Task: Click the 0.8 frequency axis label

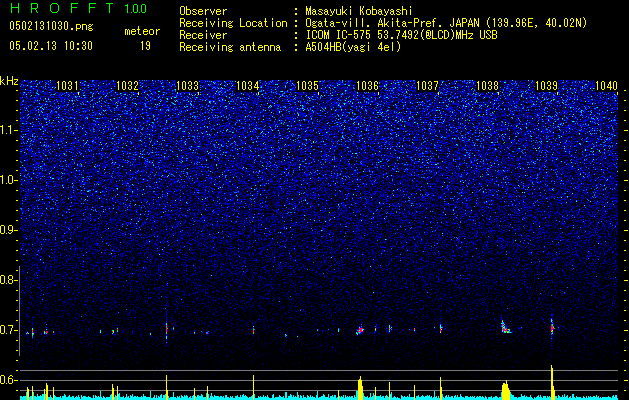Action: point(7,280)
